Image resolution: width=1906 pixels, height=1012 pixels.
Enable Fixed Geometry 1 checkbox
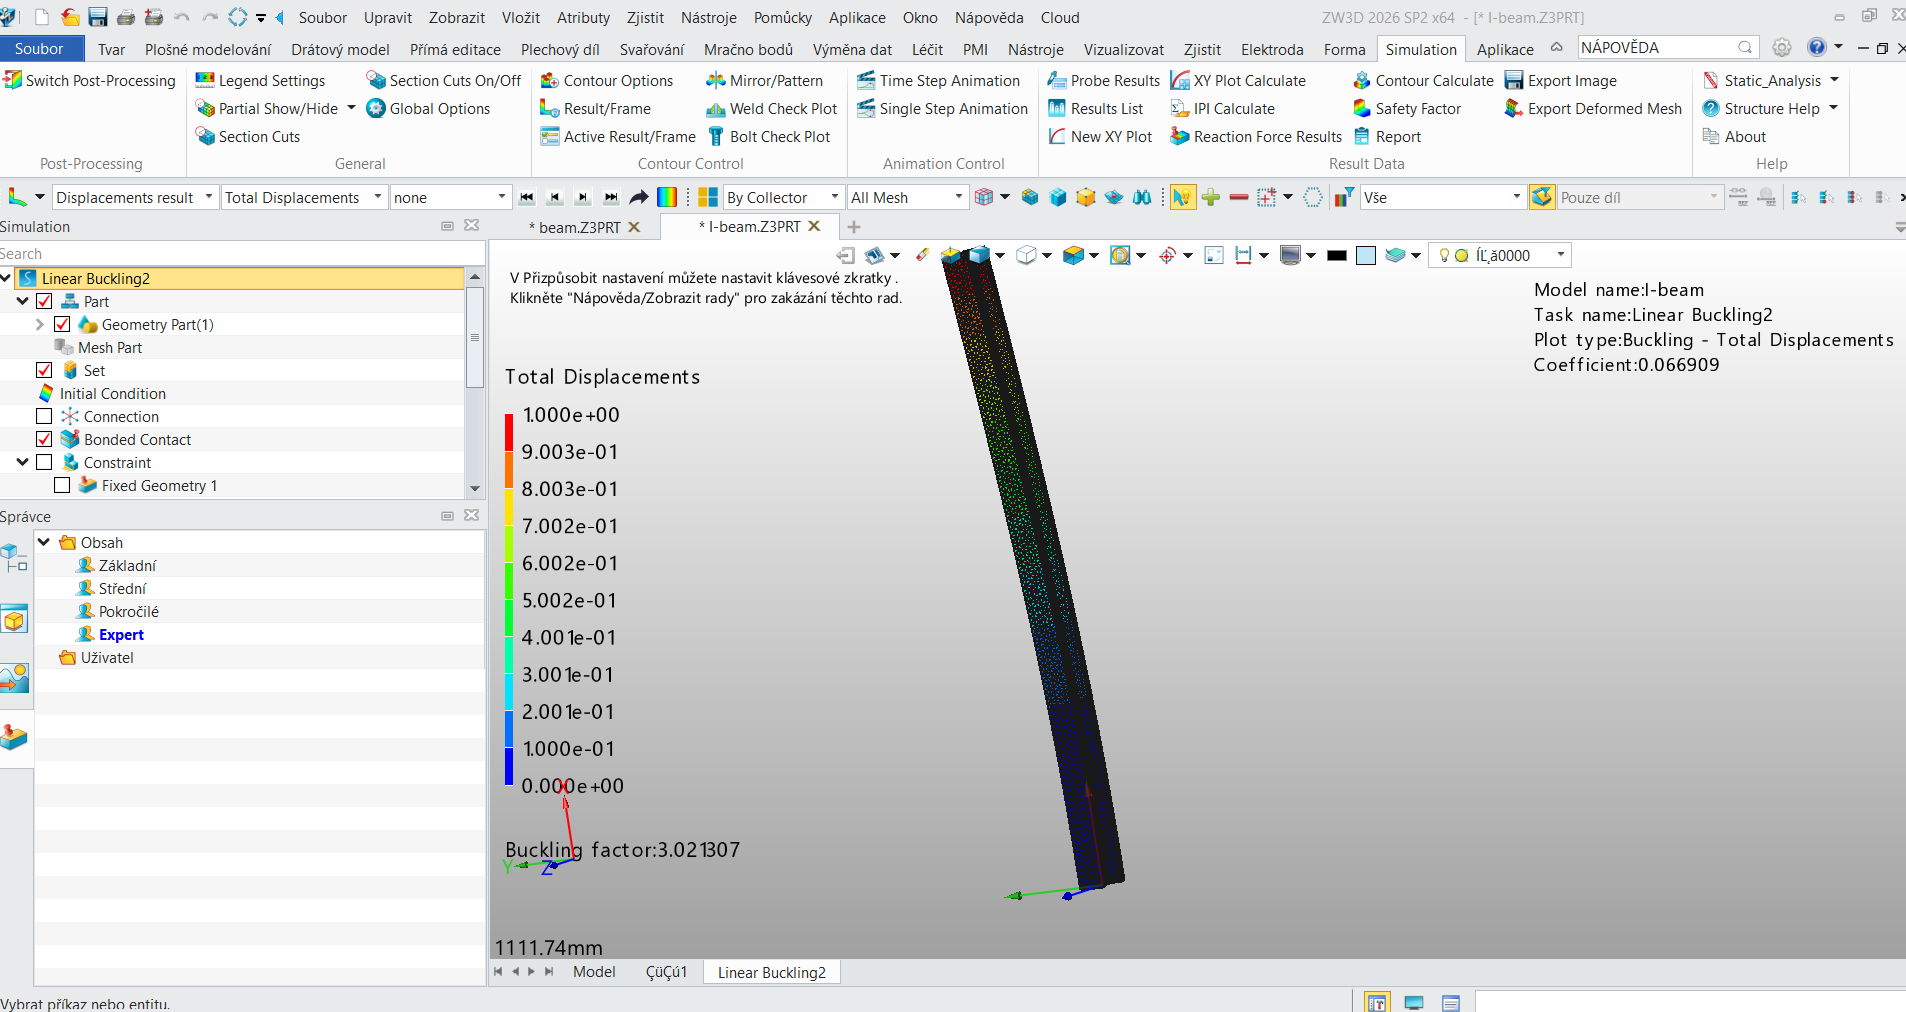(62, 485)
